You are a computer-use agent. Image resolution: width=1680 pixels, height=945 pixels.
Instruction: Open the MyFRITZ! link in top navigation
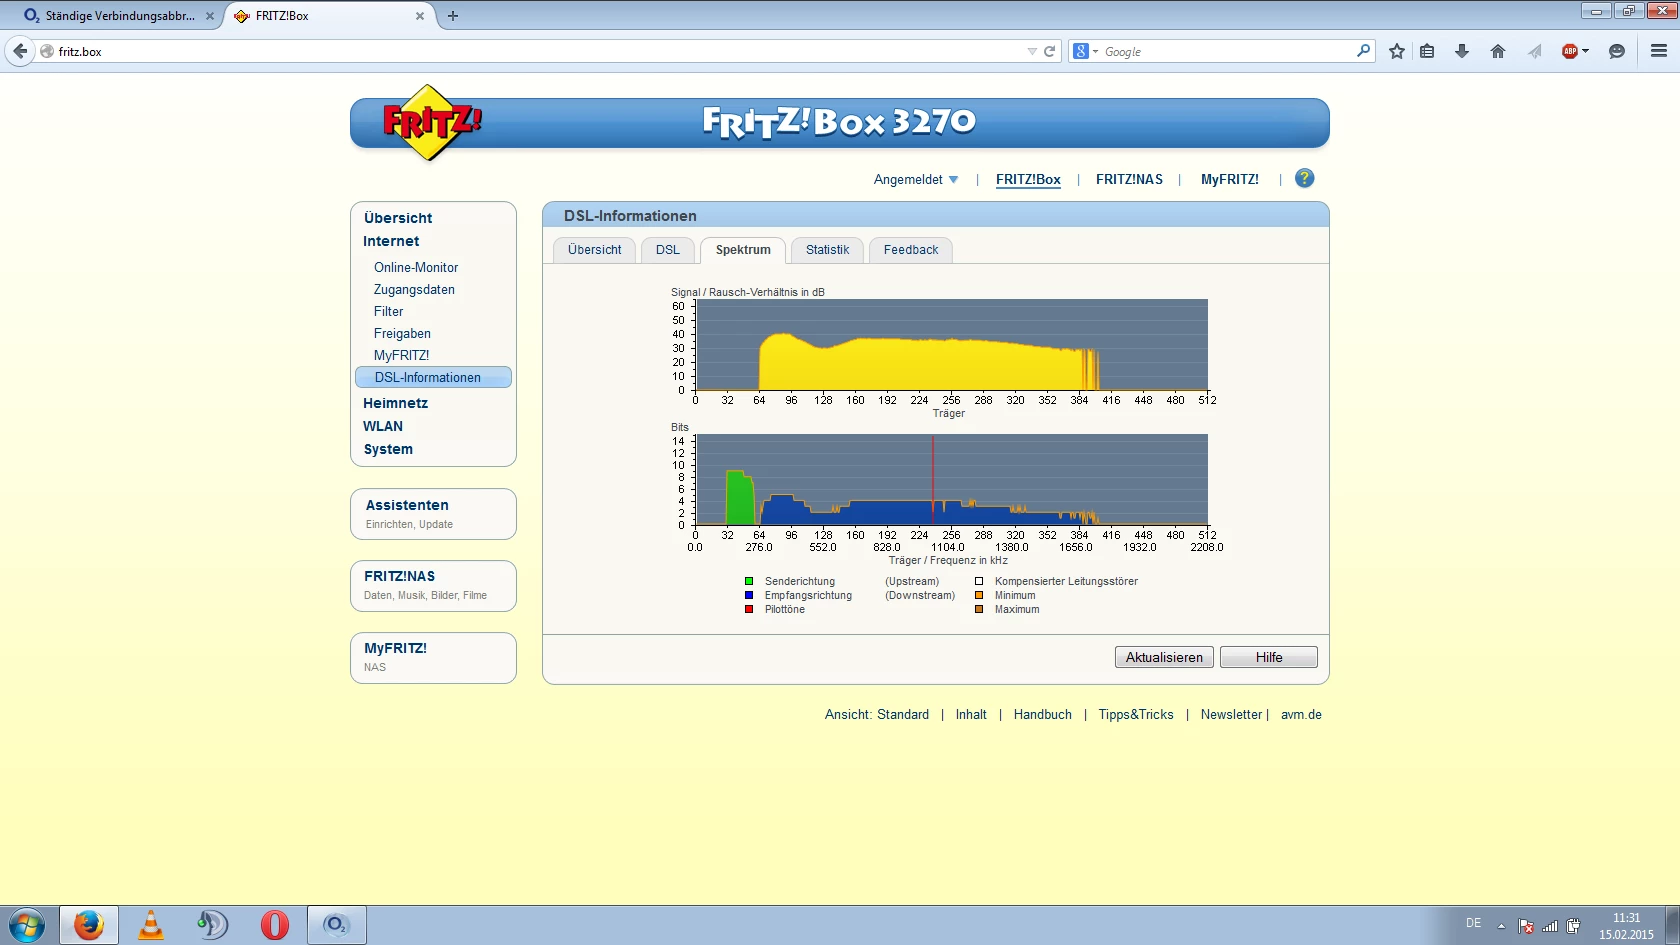(x=1230, y=180)
